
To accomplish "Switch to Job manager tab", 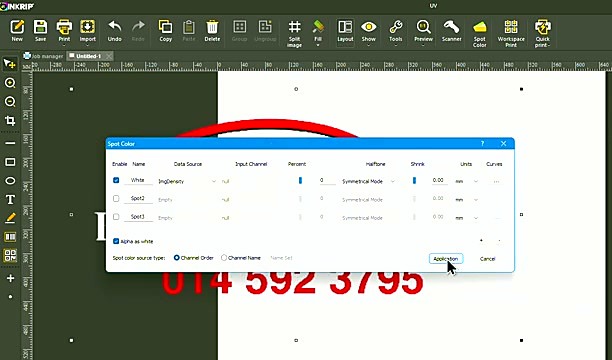I will (x=43, y=56).
